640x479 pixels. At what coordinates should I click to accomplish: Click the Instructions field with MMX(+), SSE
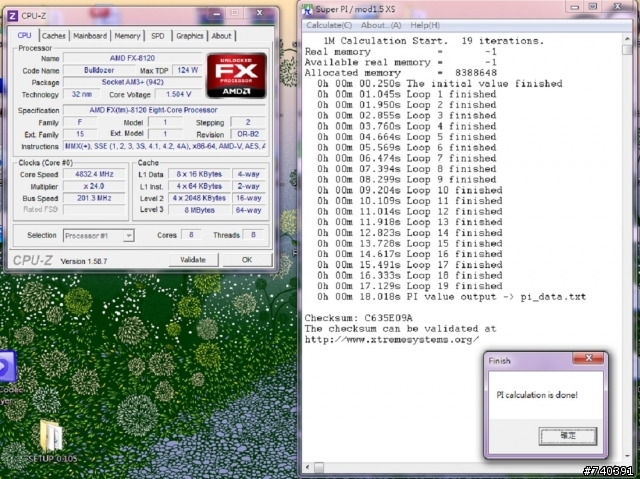point(164,146)
